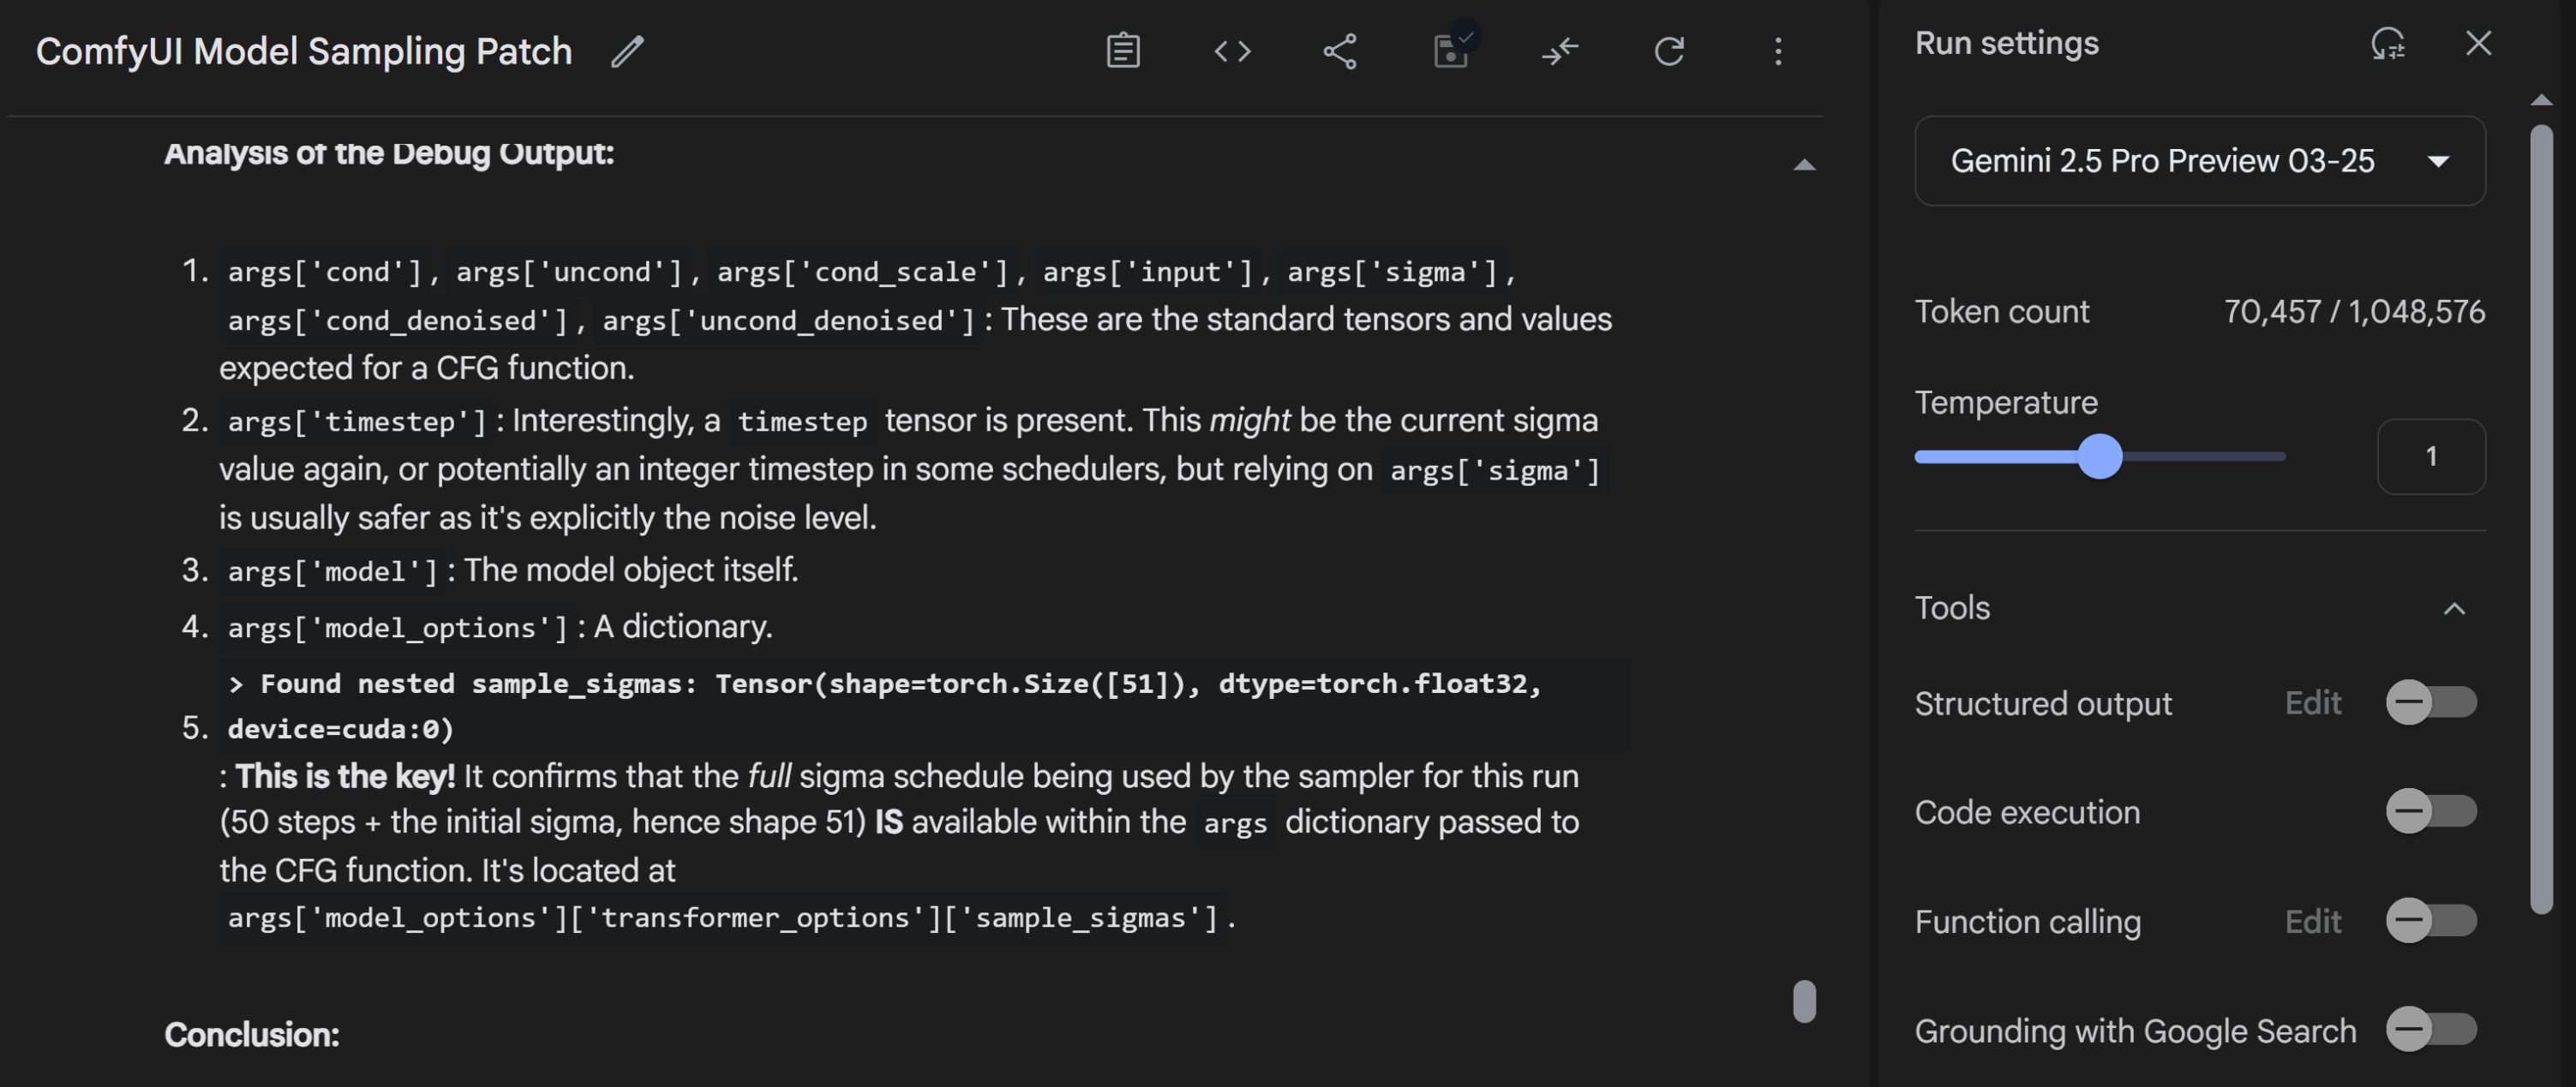This screenshot has width=2576, height=1087.
Task: Click the ComfyUI Model Sampling Patch title
Action: tap(304, 51)
